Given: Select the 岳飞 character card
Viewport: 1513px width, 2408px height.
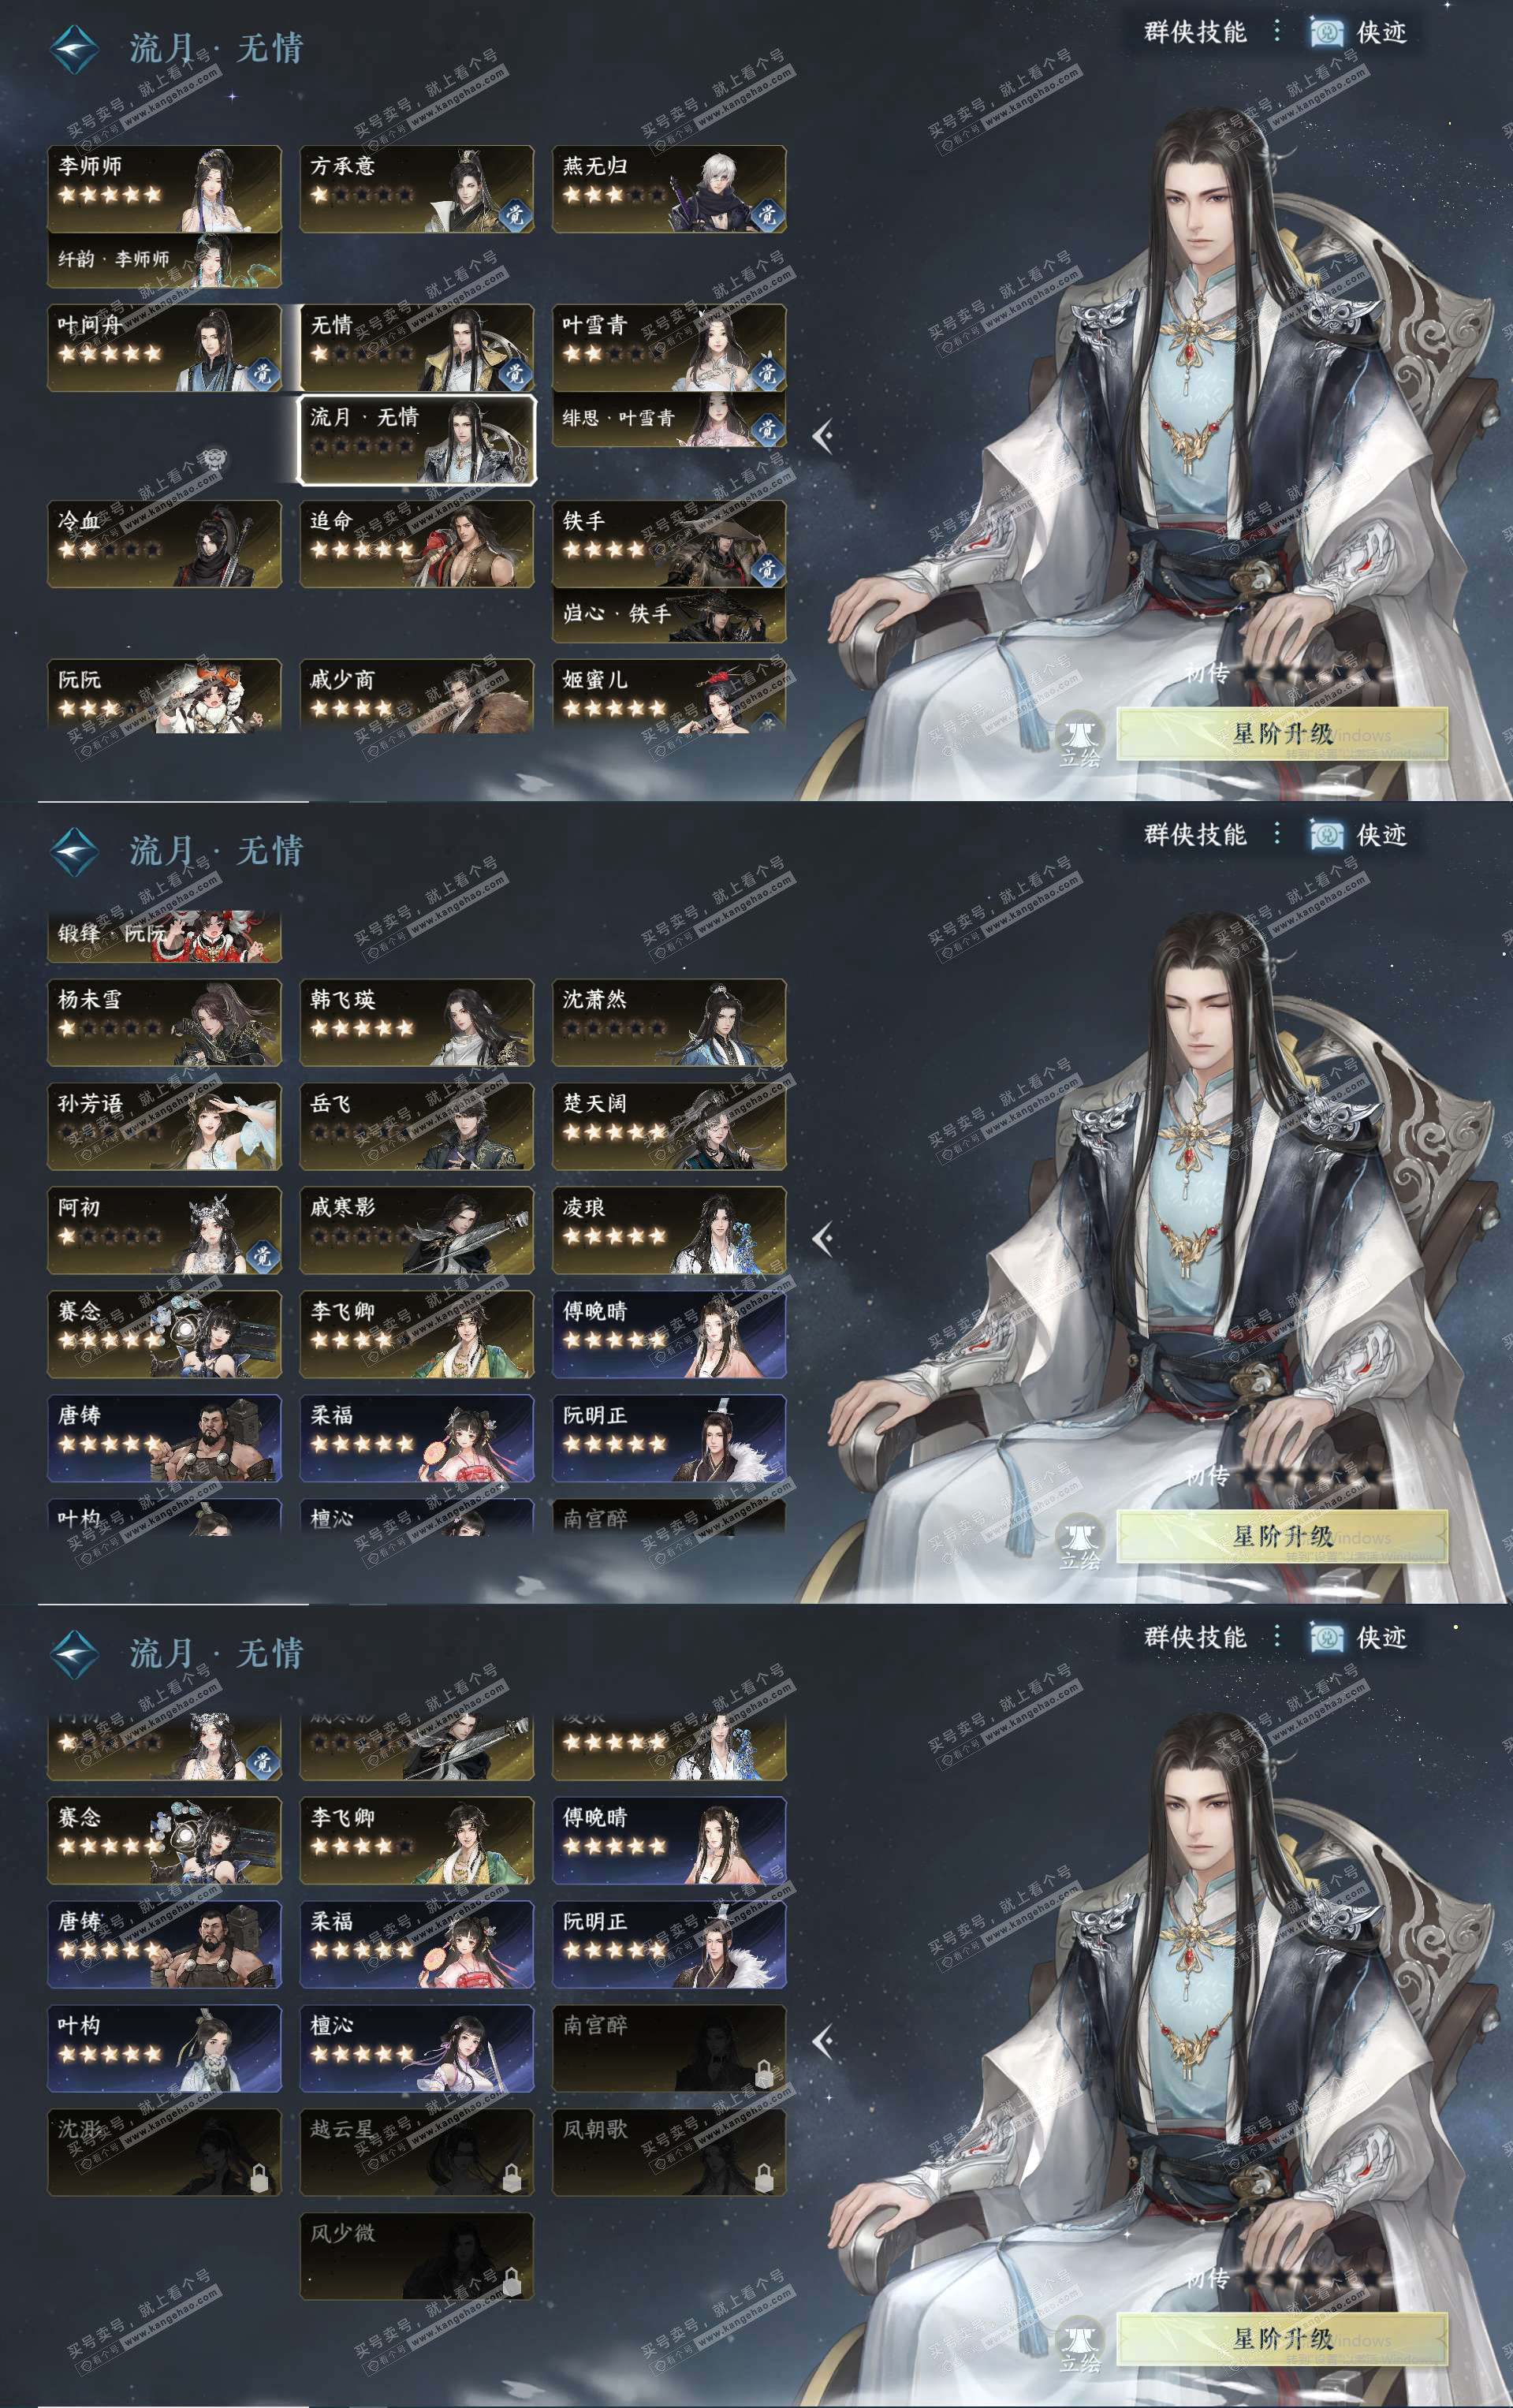Looking at the screenshot, I should coord(417,1126).
